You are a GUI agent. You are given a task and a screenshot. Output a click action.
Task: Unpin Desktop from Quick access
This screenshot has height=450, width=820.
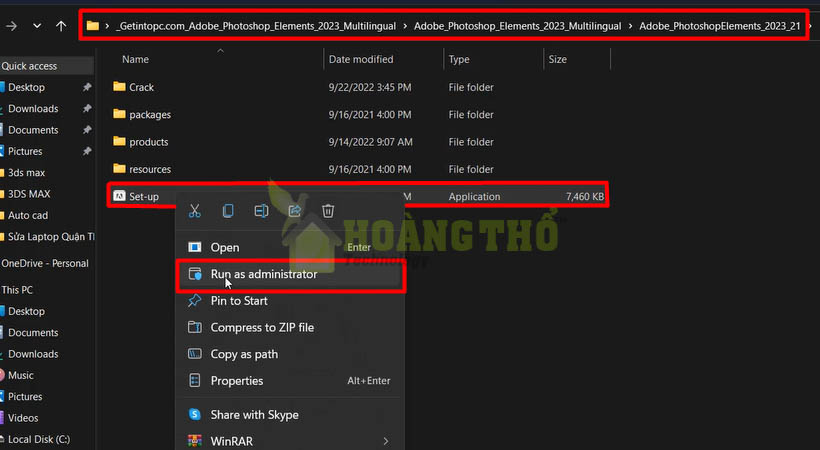(x=87, y=87)
